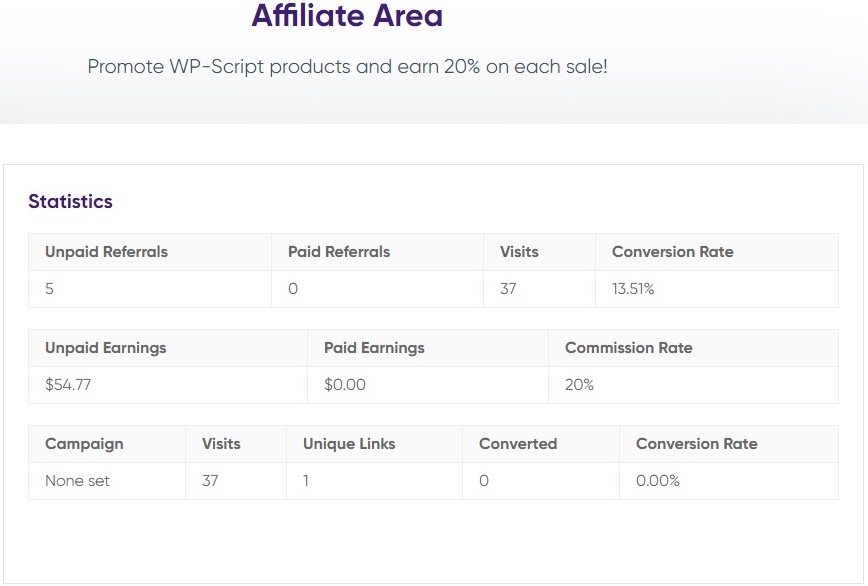Click the promote WP-Script products tagline text
The image size is (868, 586).
pos(348,67)
